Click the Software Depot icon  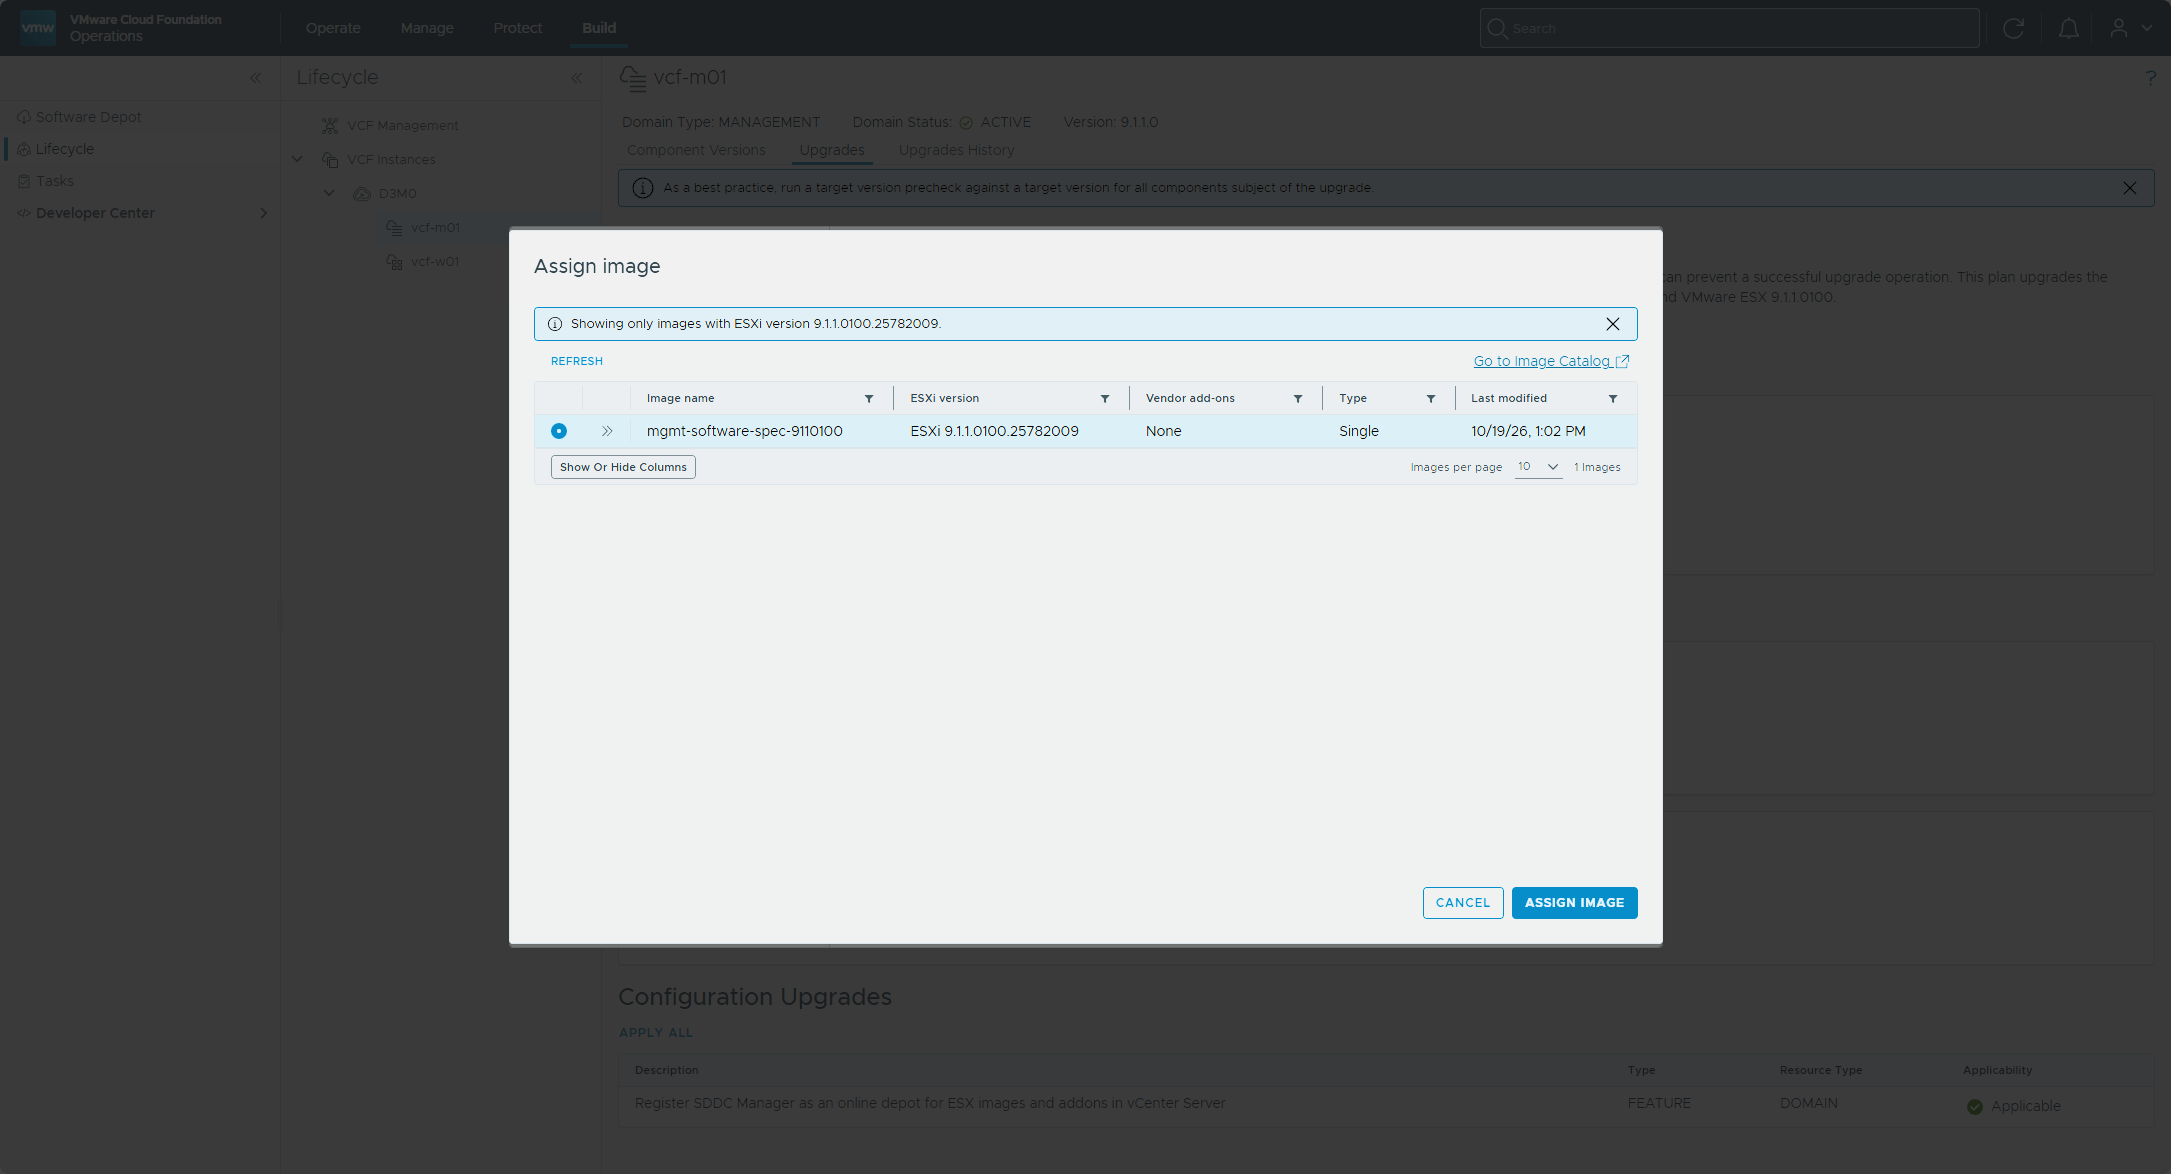(24, 117)
